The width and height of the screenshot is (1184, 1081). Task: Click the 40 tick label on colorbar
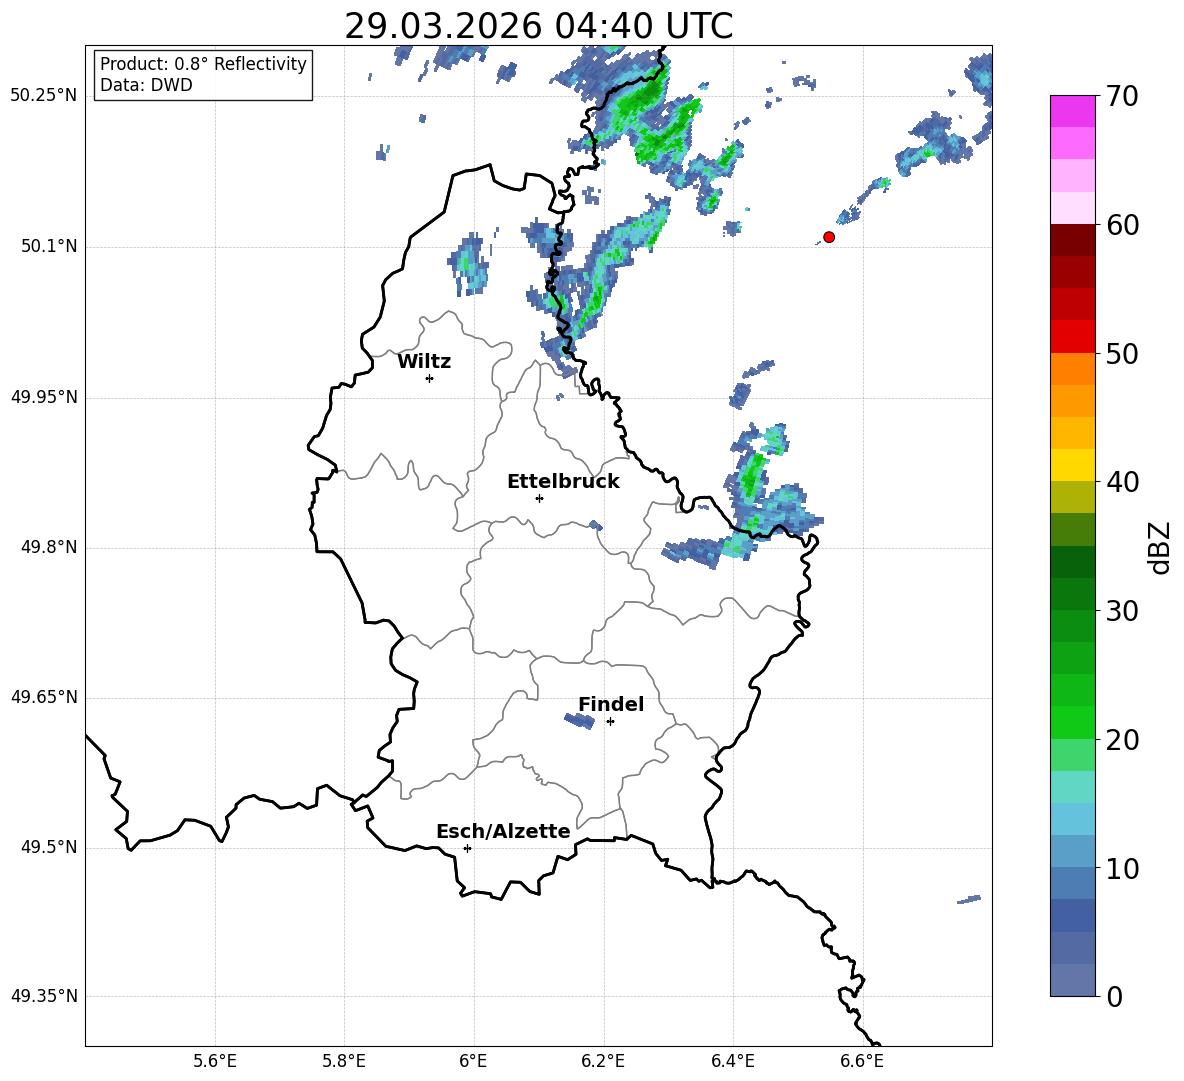[1122, 482]
